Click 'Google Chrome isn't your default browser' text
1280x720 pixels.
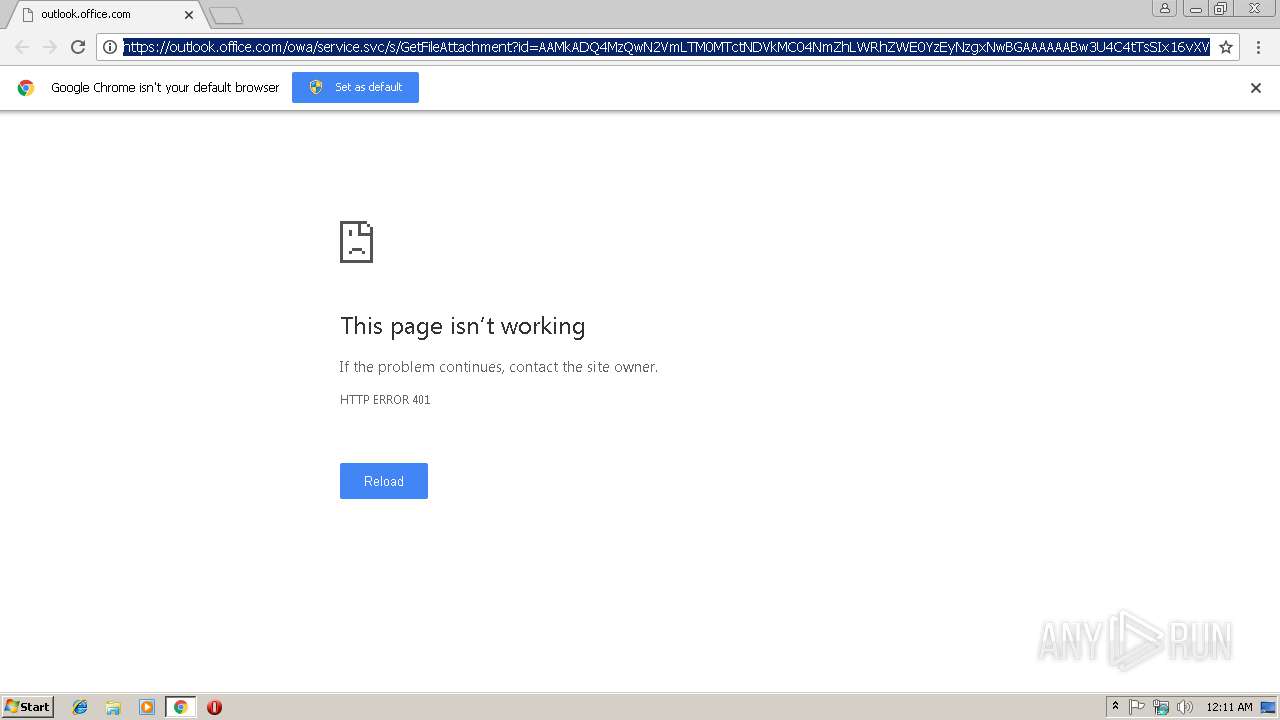point(165,88)
